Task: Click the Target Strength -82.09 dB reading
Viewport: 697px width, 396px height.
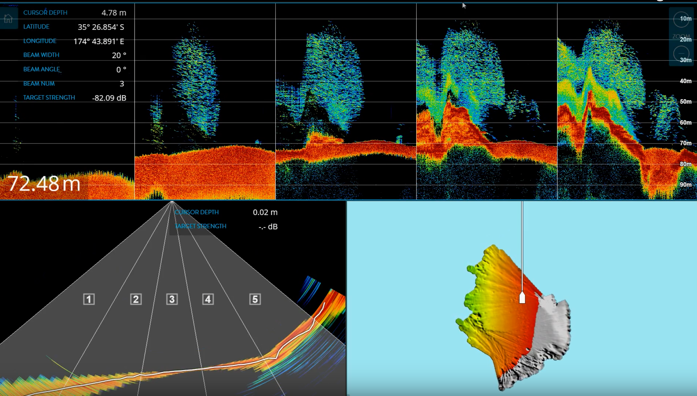Action: click(x=109, y=98)
